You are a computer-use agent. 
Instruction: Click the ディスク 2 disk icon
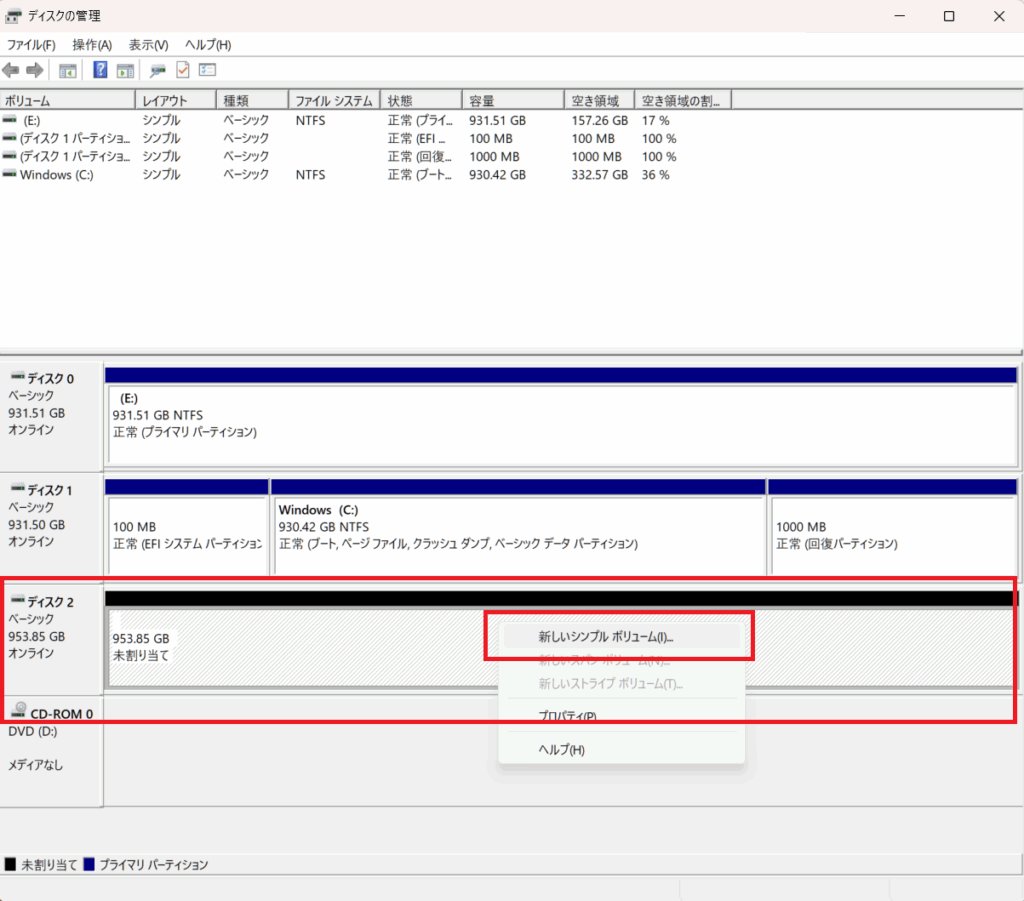(18, 600)
